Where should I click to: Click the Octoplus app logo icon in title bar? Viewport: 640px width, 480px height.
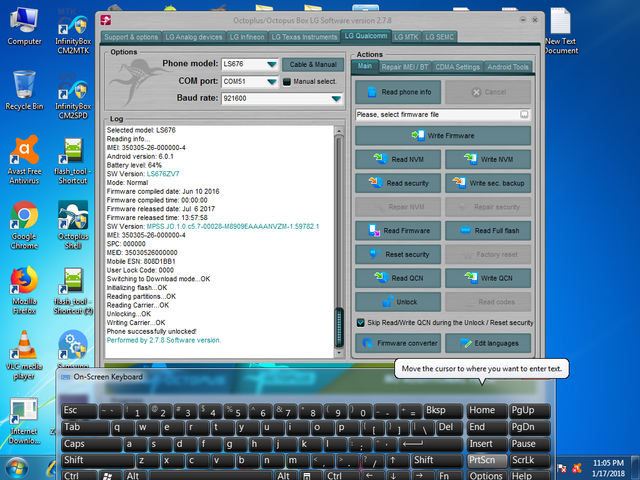[x=106, y=20]
